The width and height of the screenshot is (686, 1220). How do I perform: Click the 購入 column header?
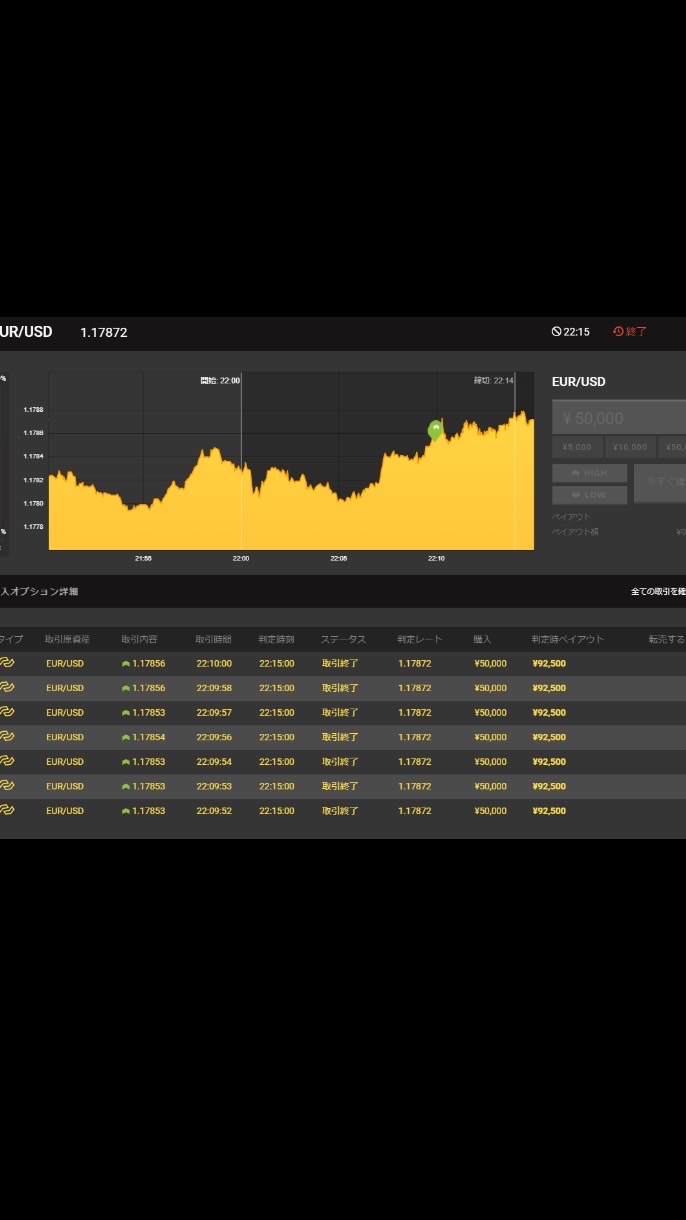482,639
